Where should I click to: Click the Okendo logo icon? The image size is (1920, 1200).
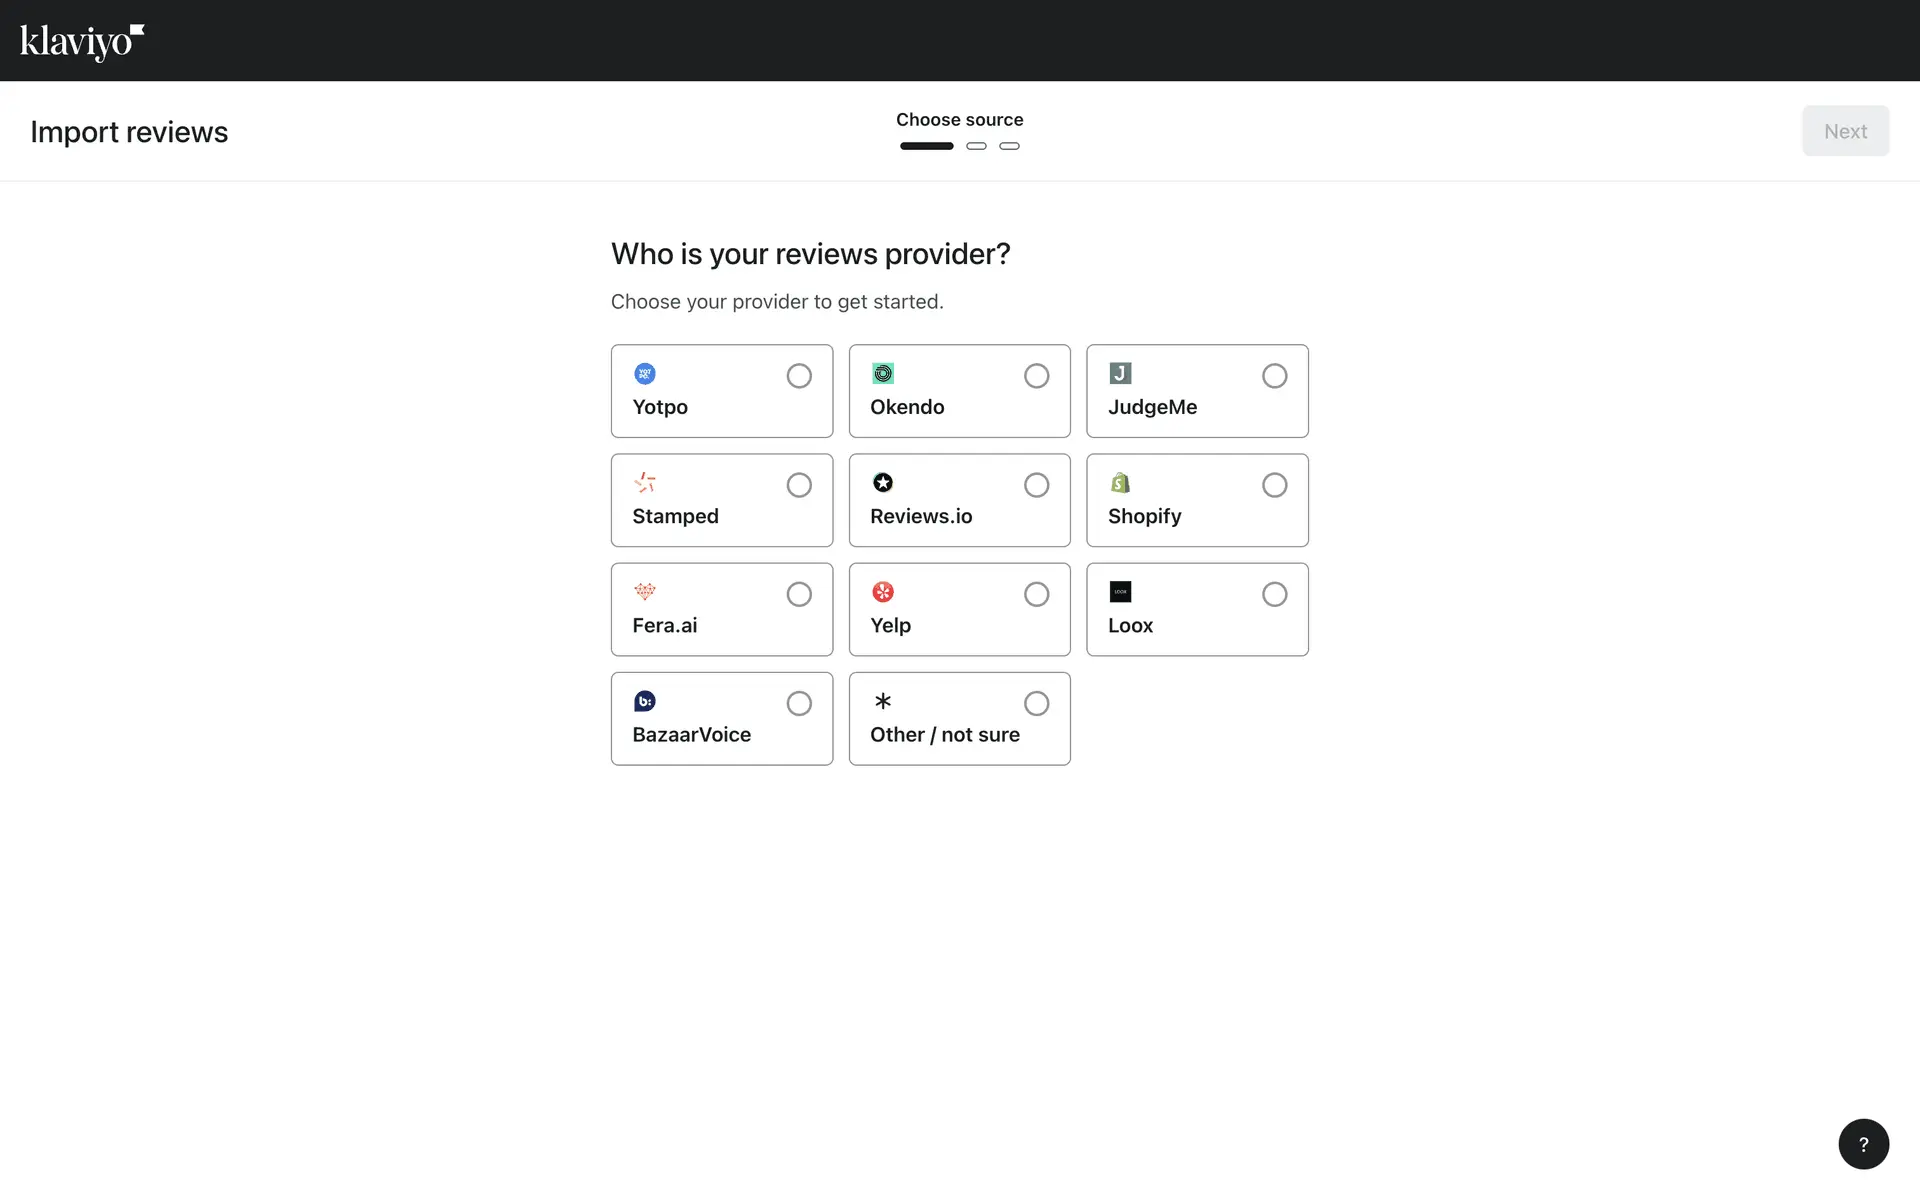coord(883,374)
